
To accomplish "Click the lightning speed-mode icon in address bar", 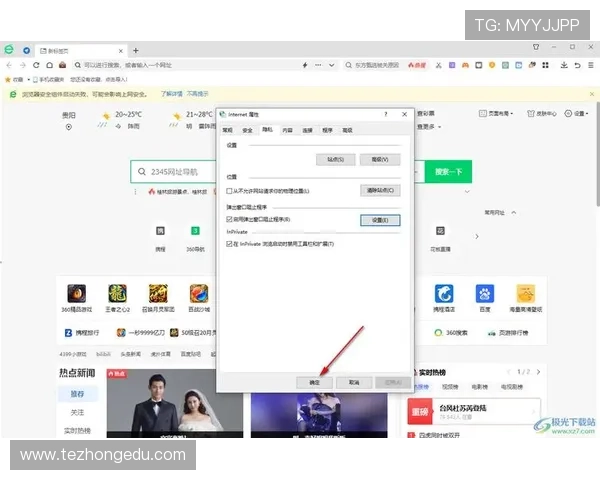I will (x=305, y=65).
